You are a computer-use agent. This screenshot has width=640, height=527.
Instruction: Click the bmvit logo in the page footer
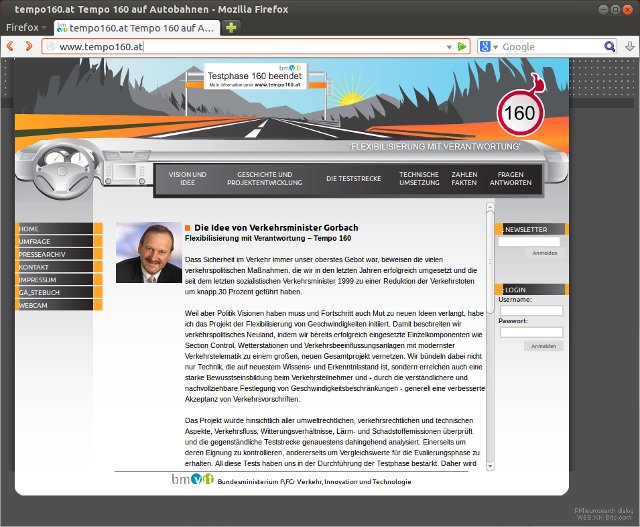[194, 481]
